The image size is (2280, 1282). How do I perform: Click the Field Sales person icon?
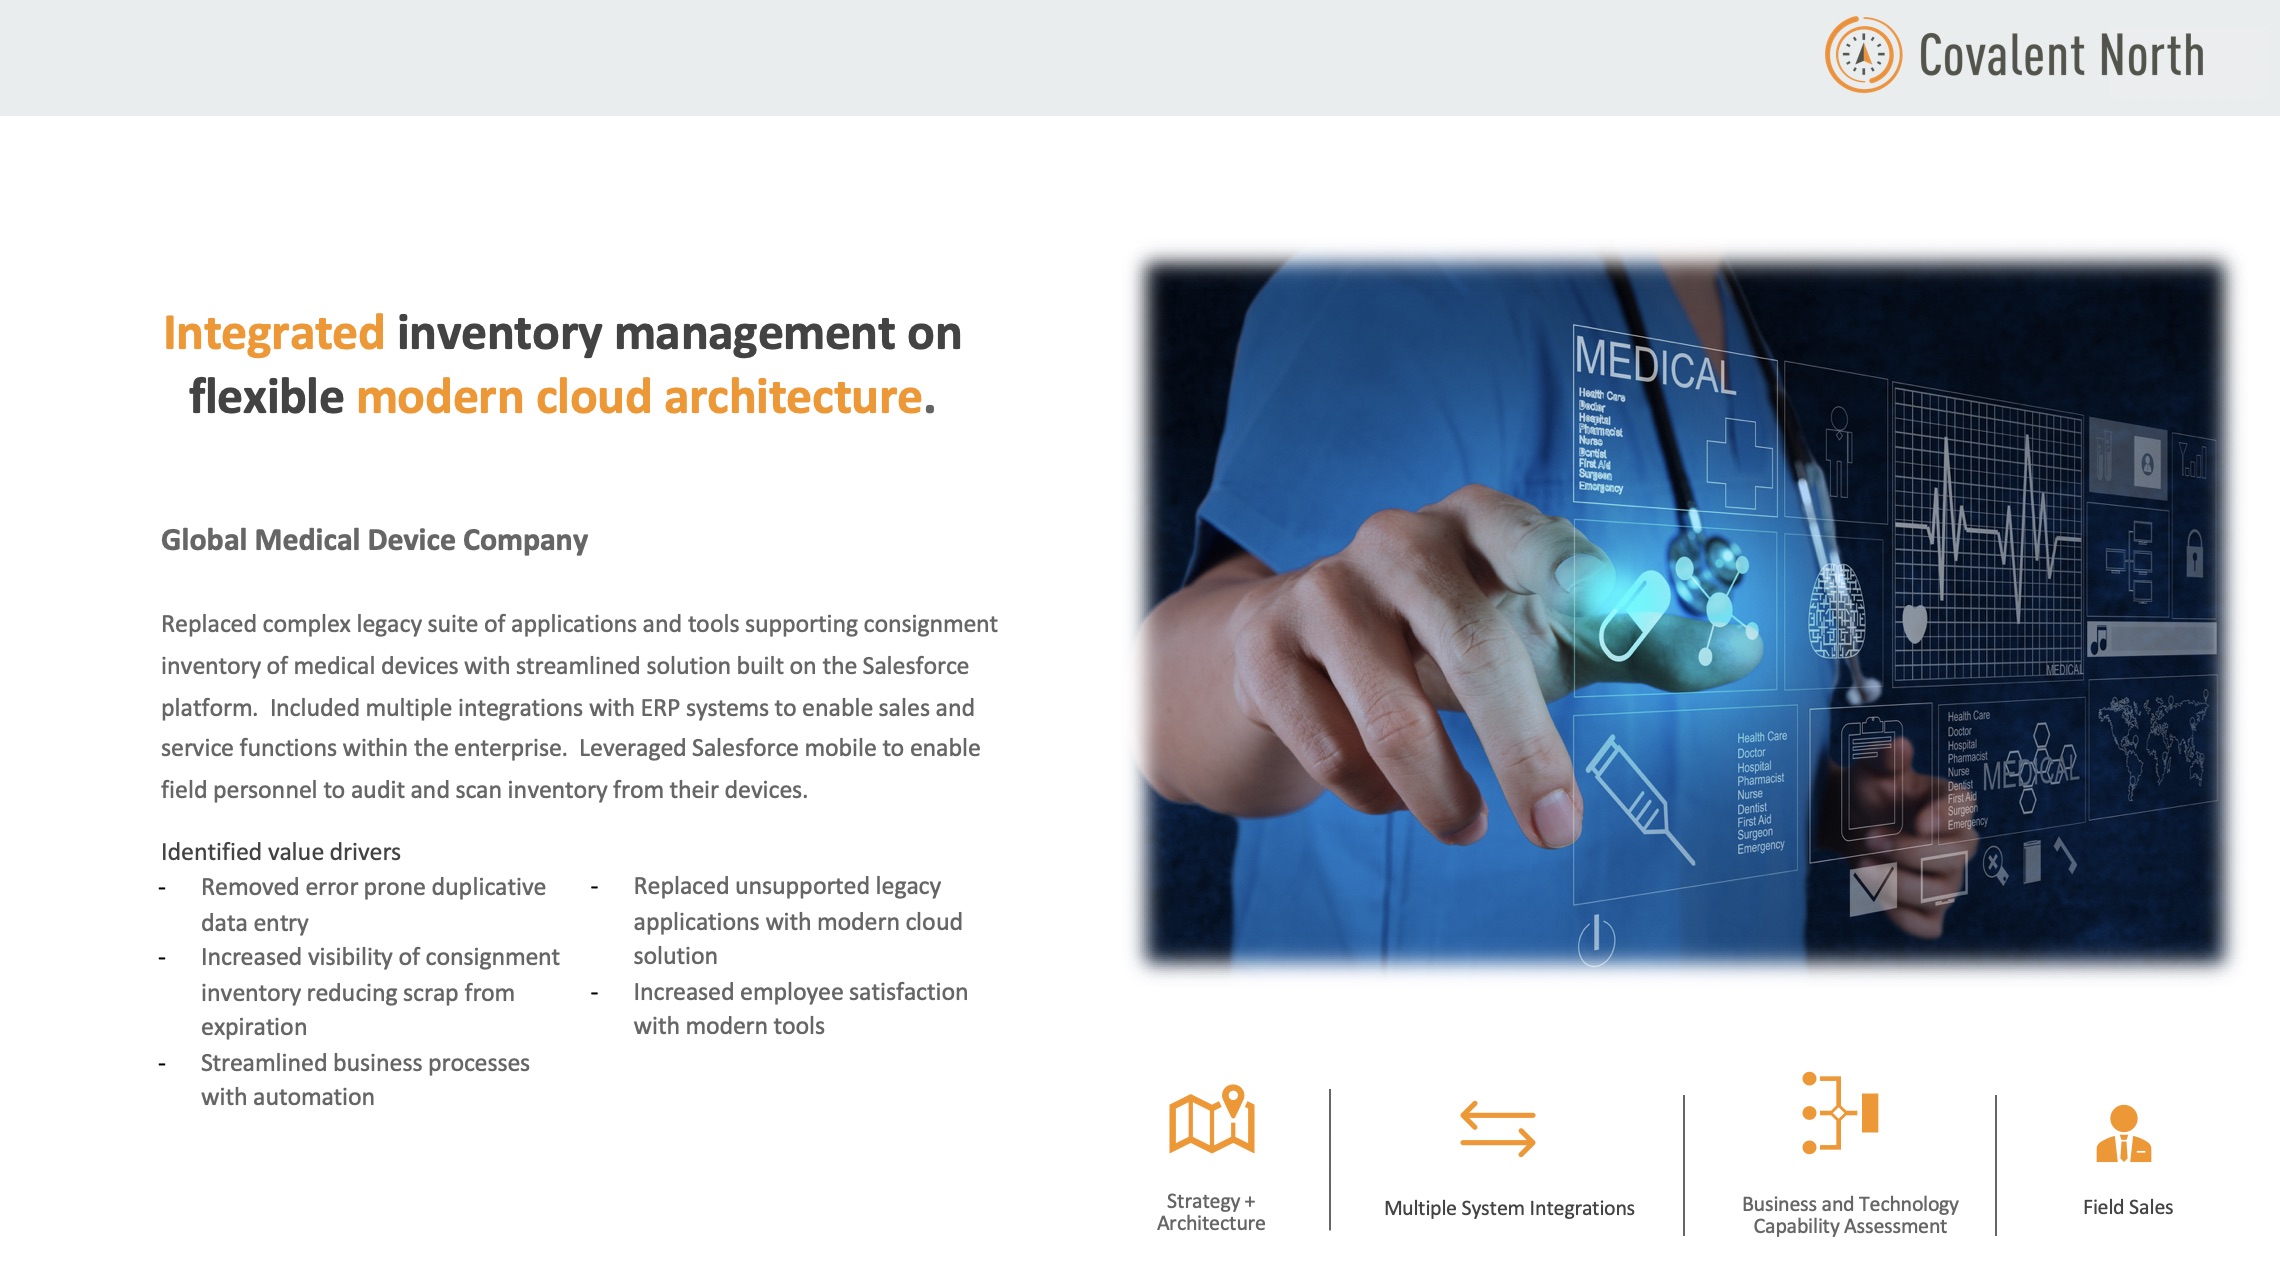click(2123, 1135)
